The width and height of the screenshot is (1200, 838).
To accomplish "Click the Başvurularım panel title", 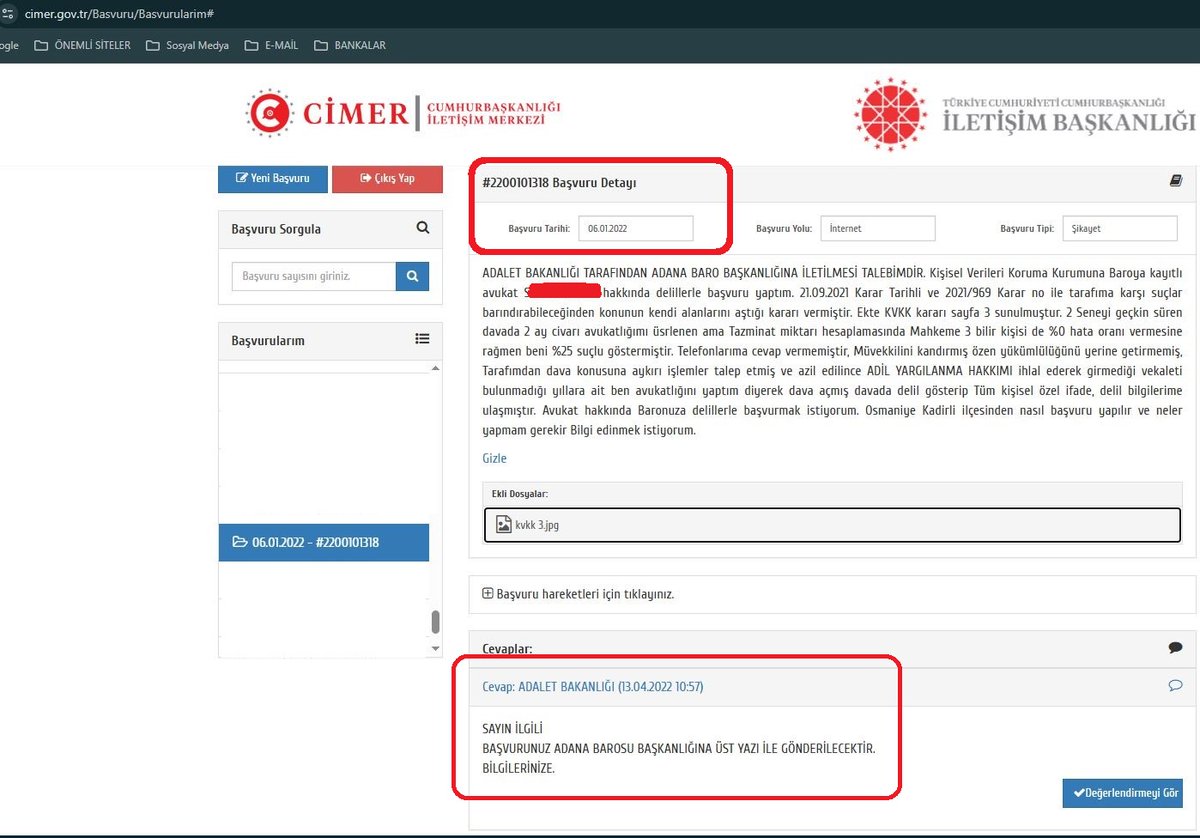I will coord(268,340).
